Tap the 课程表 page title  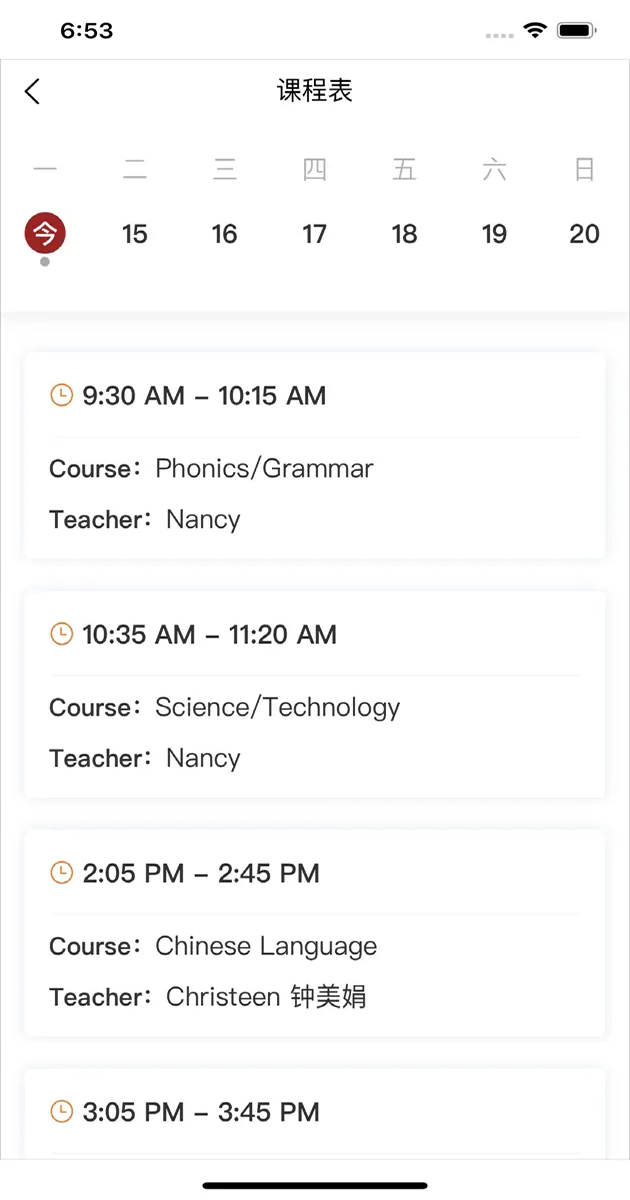[315, 91]
